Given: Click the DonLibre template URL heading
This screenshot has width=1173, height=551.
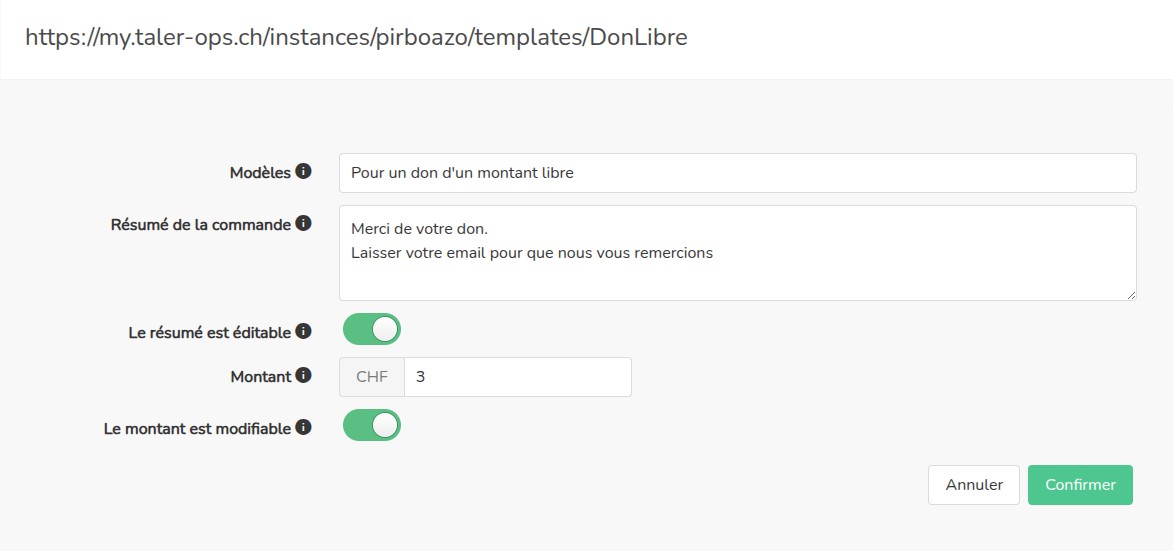Looking at the screenshot, I should [356, 38].
